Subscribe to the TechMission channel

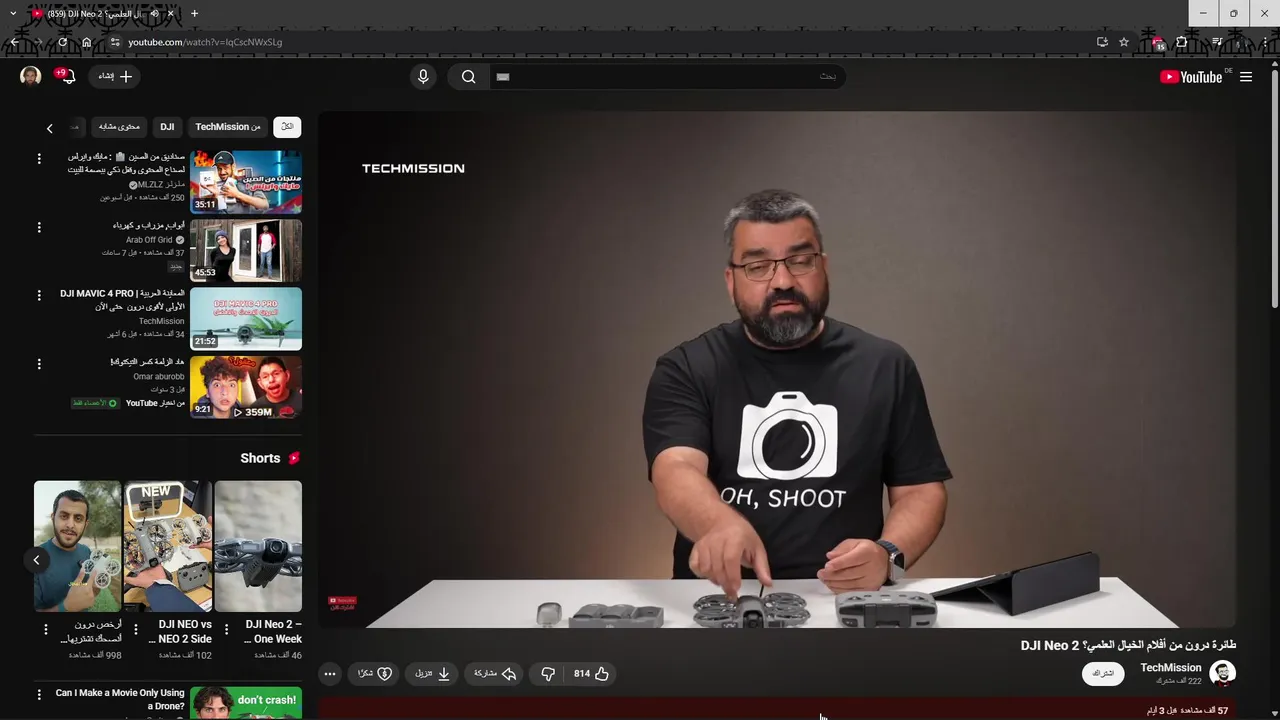click(1103, 674)
